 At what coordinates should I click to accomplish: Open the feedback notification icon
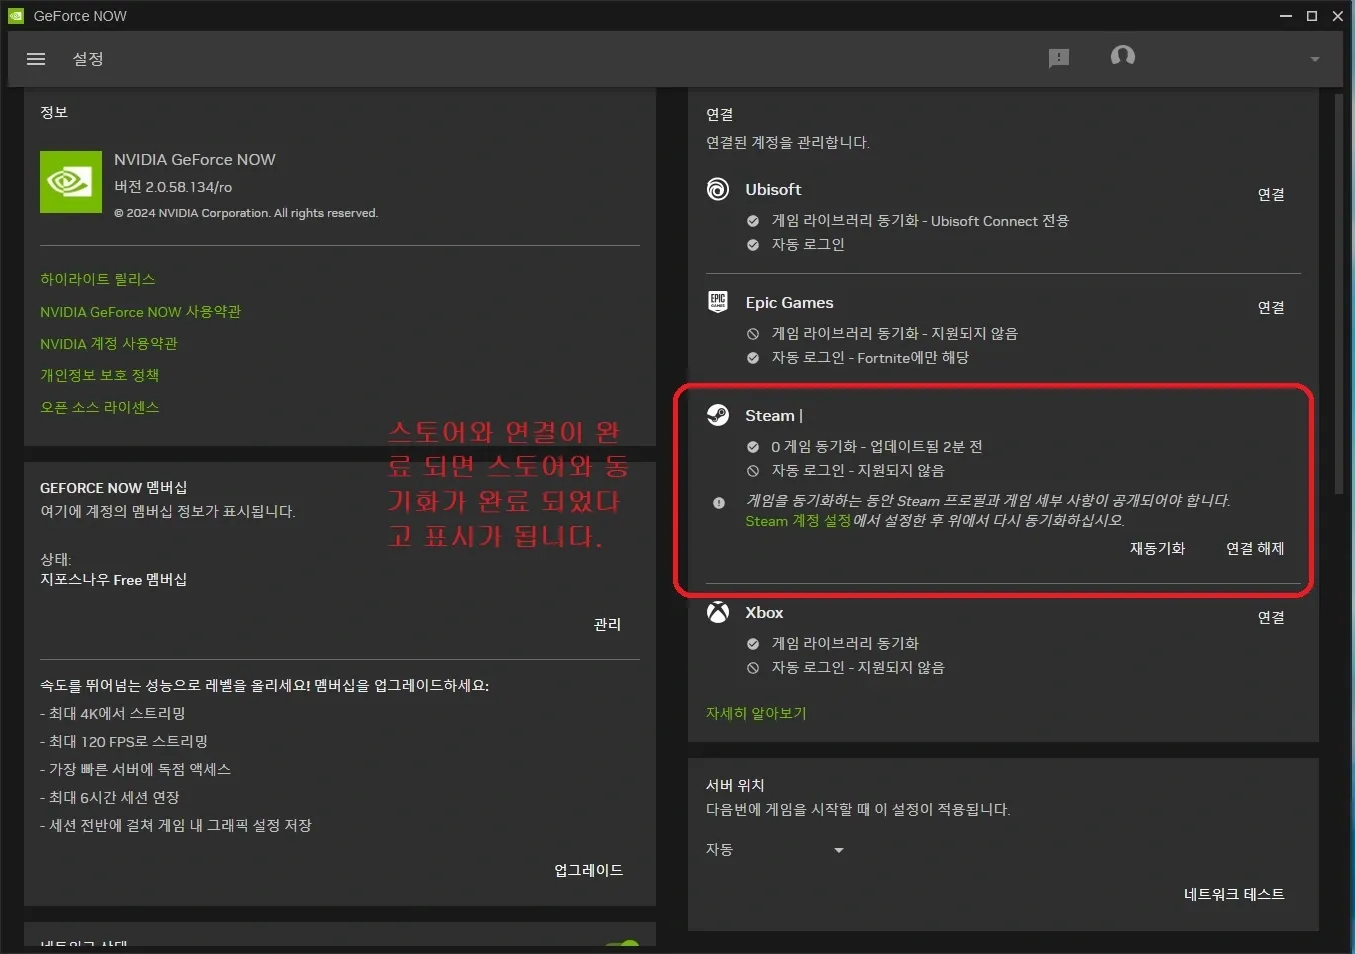[1059, 58]
